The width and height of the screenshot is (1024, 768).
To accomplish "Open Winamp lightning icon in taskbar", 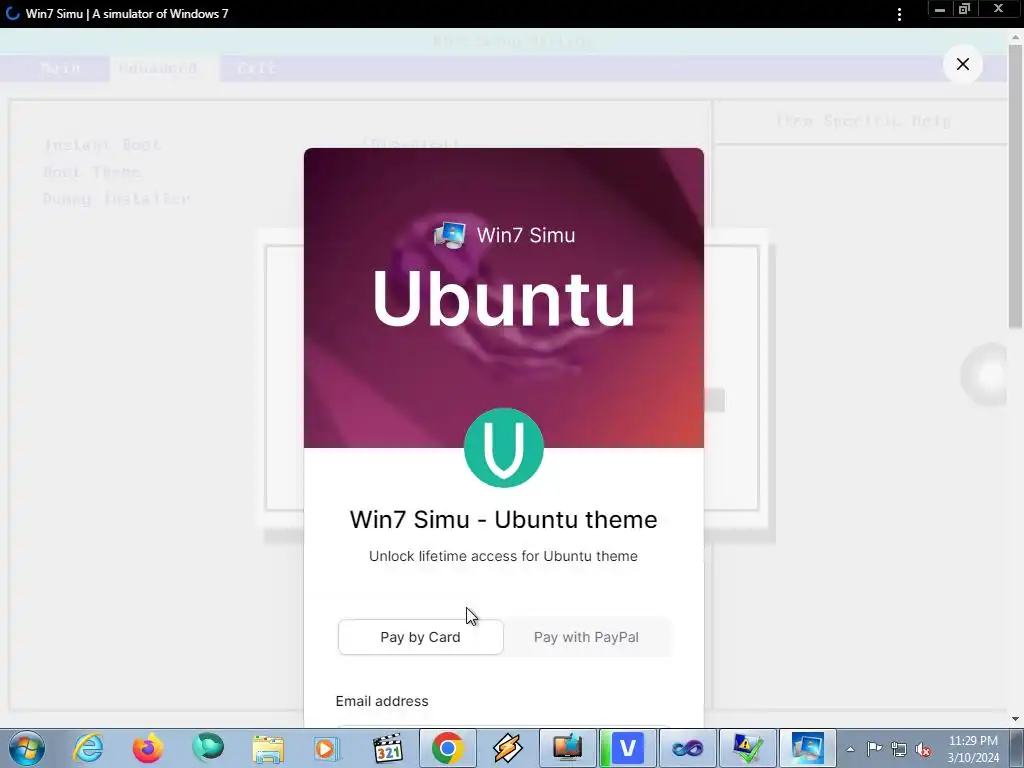I will point(507,748).
